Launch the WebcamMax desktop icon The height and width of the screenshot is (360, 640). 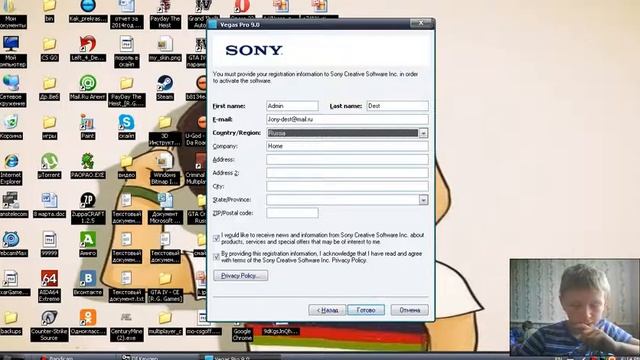point(11,240)
